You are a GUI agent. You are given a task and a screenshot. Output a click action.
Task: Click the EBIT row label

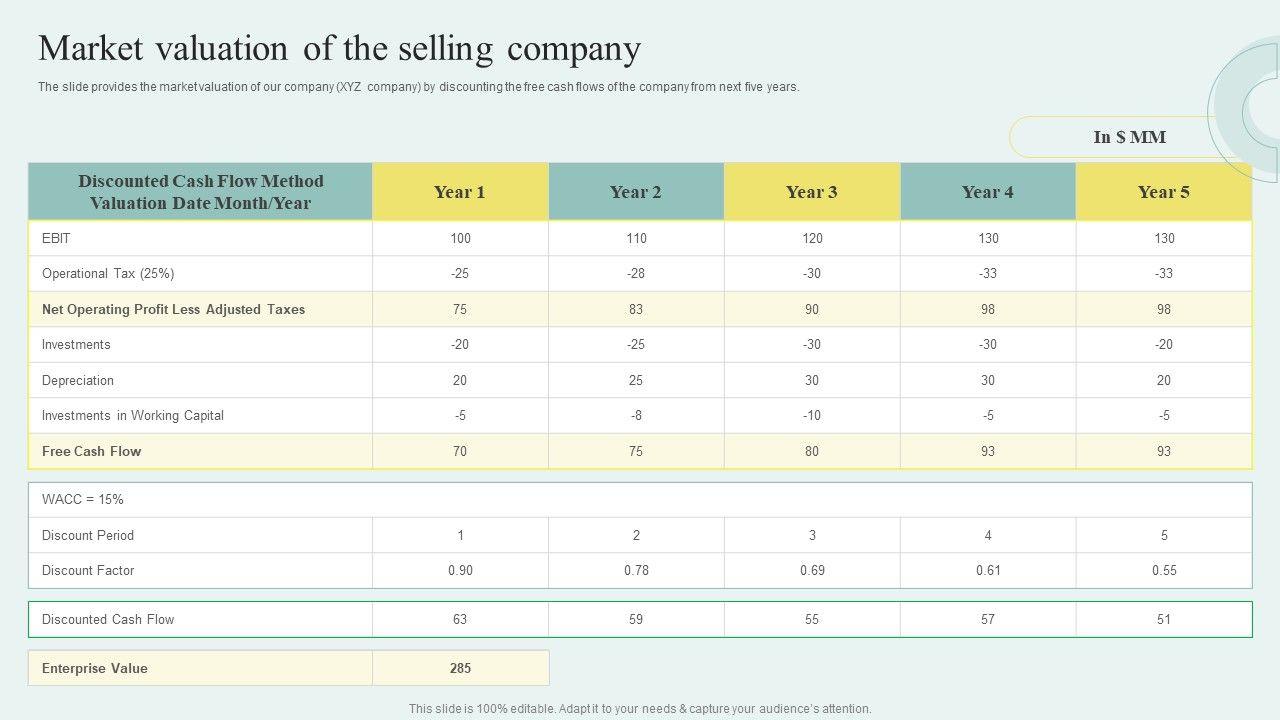[x=56, y=238]
